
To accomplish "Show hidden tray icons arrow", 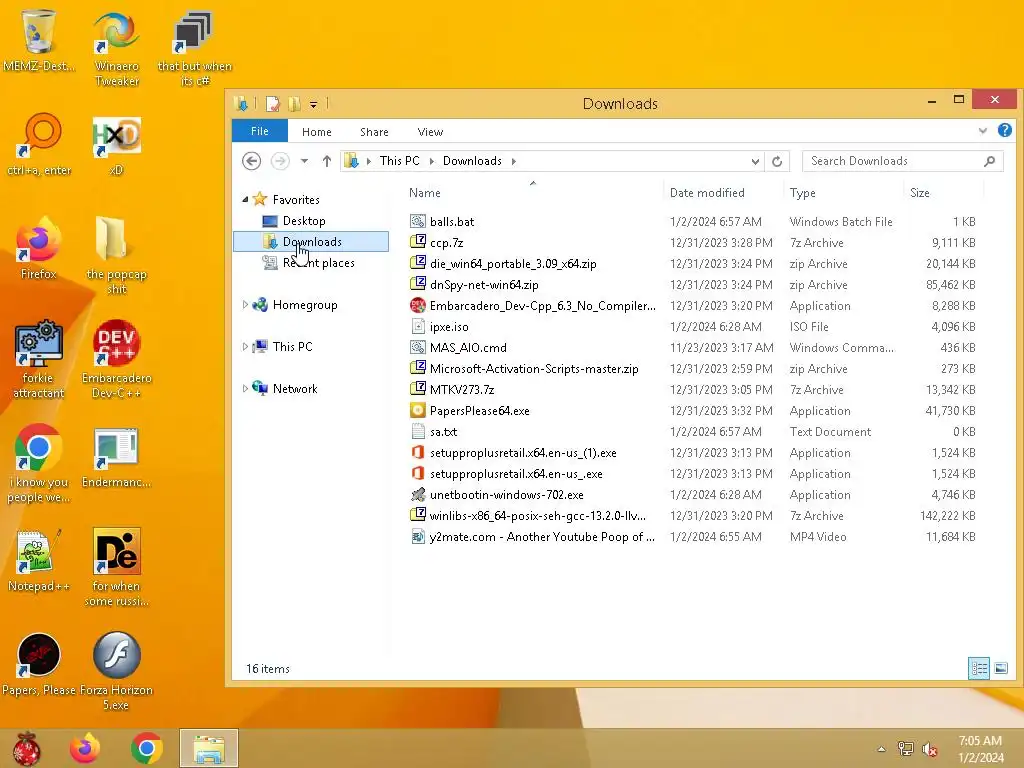I will [x=881, y=749].
